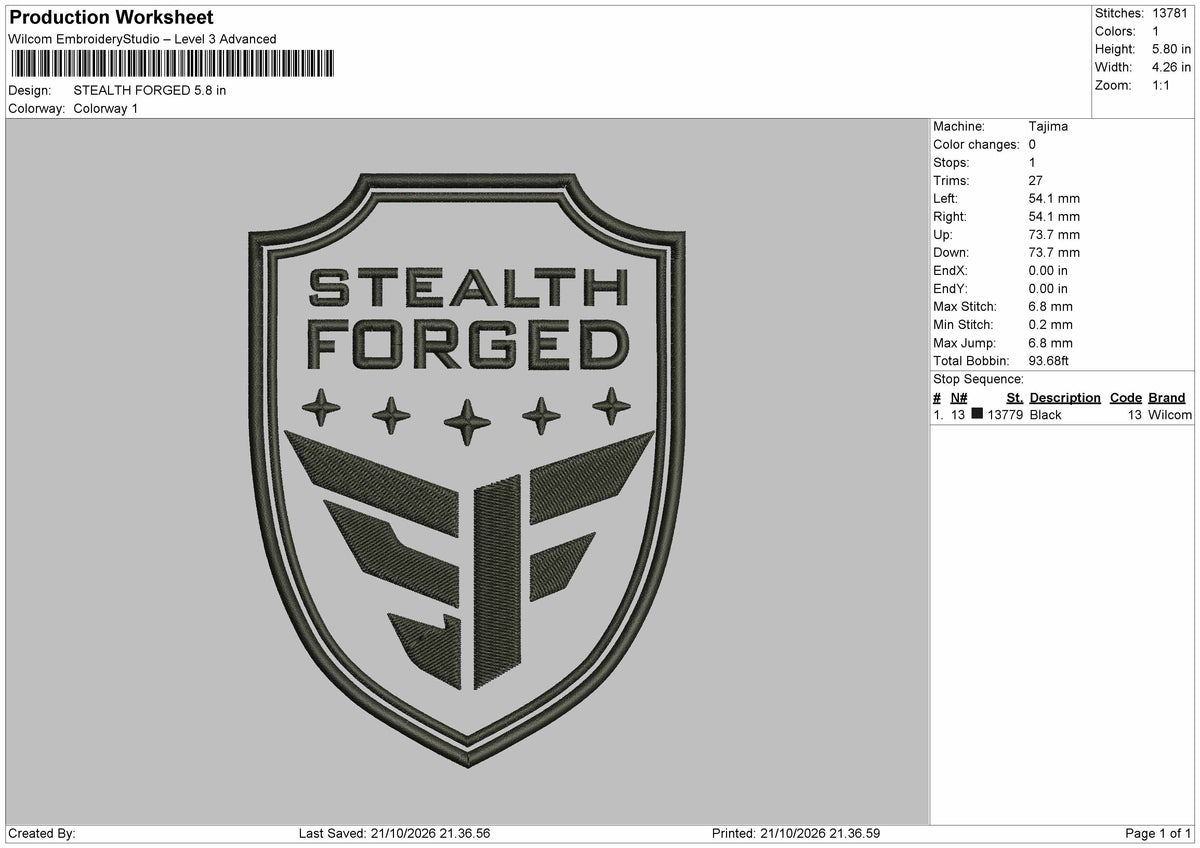This screenshot has height=848, width=1200.
Task: Select the Max Stitch value 6.8 mm
Action: point(1050,306)
